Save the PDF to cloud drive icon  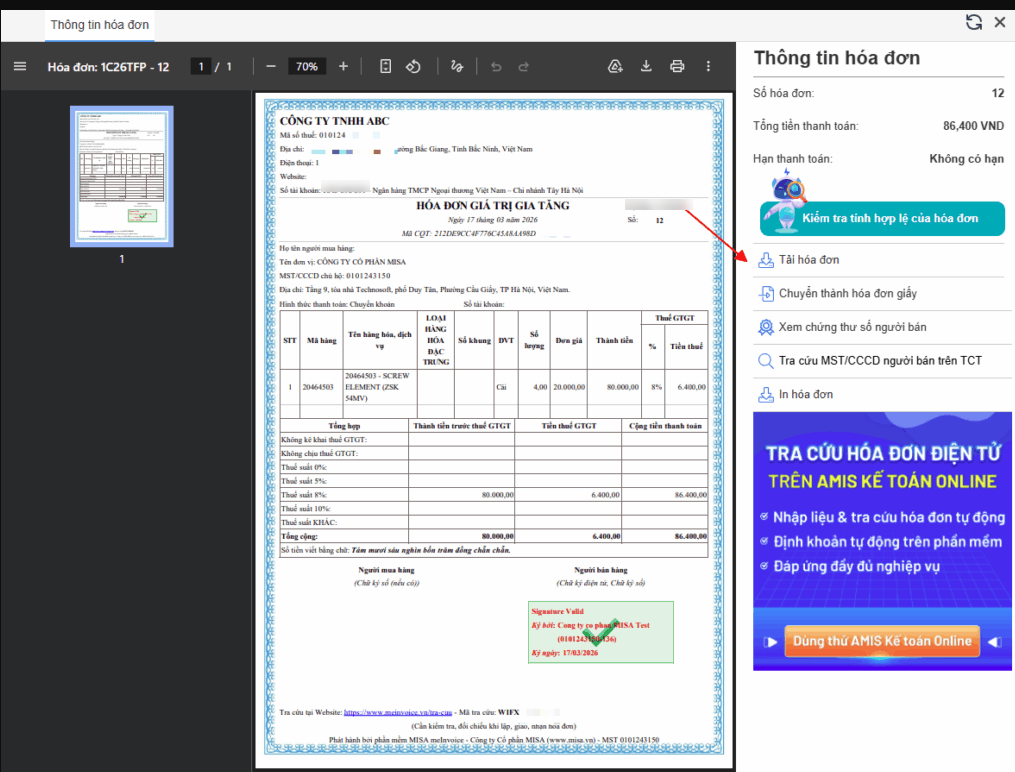(x=616, y=67)
